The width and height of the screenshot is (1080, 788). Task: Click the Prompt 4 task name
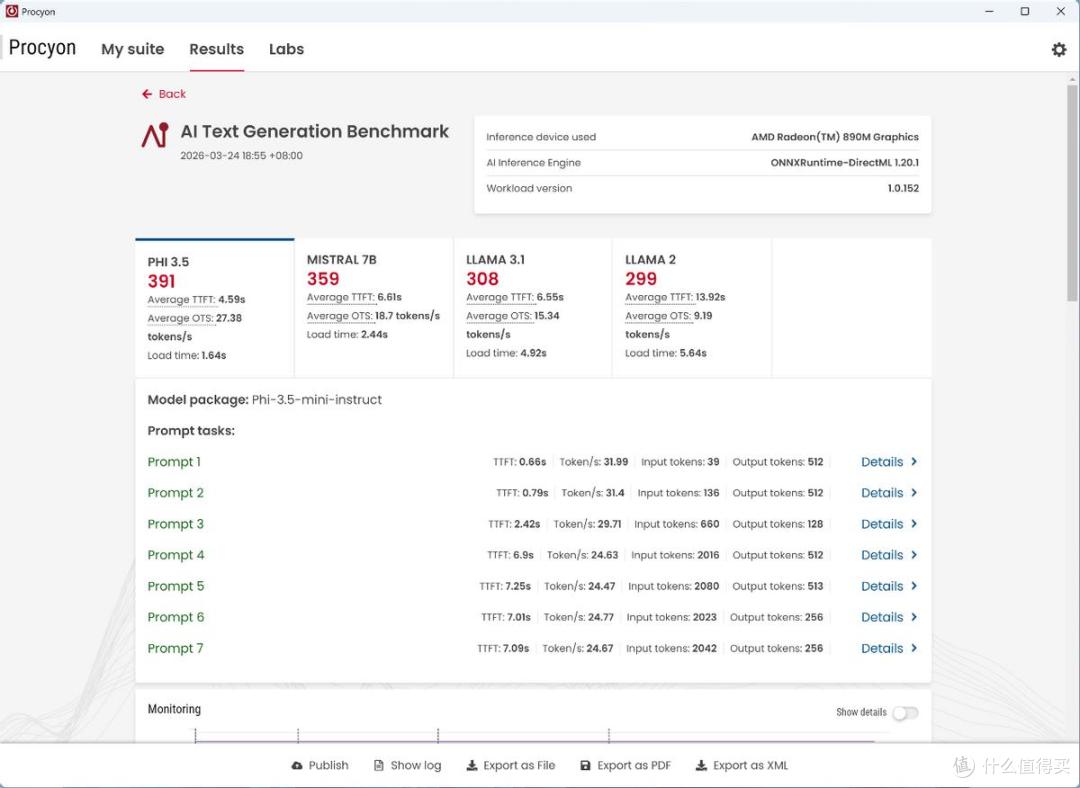(x=176, y=554)
